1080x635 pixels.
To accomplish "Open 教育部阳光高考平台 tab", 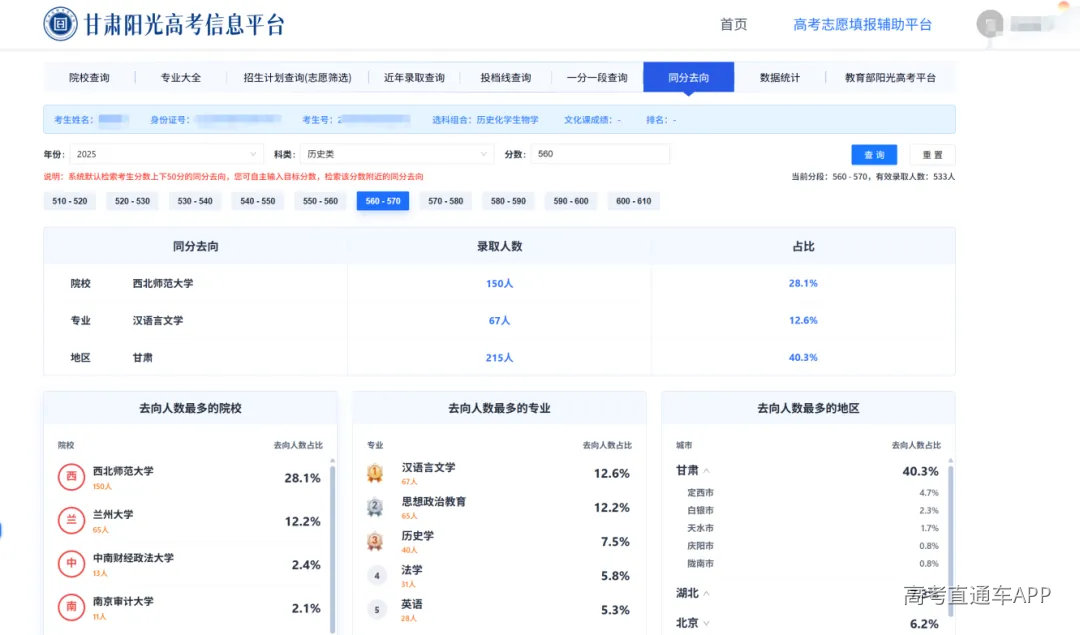I will click(x=891, y=78).
